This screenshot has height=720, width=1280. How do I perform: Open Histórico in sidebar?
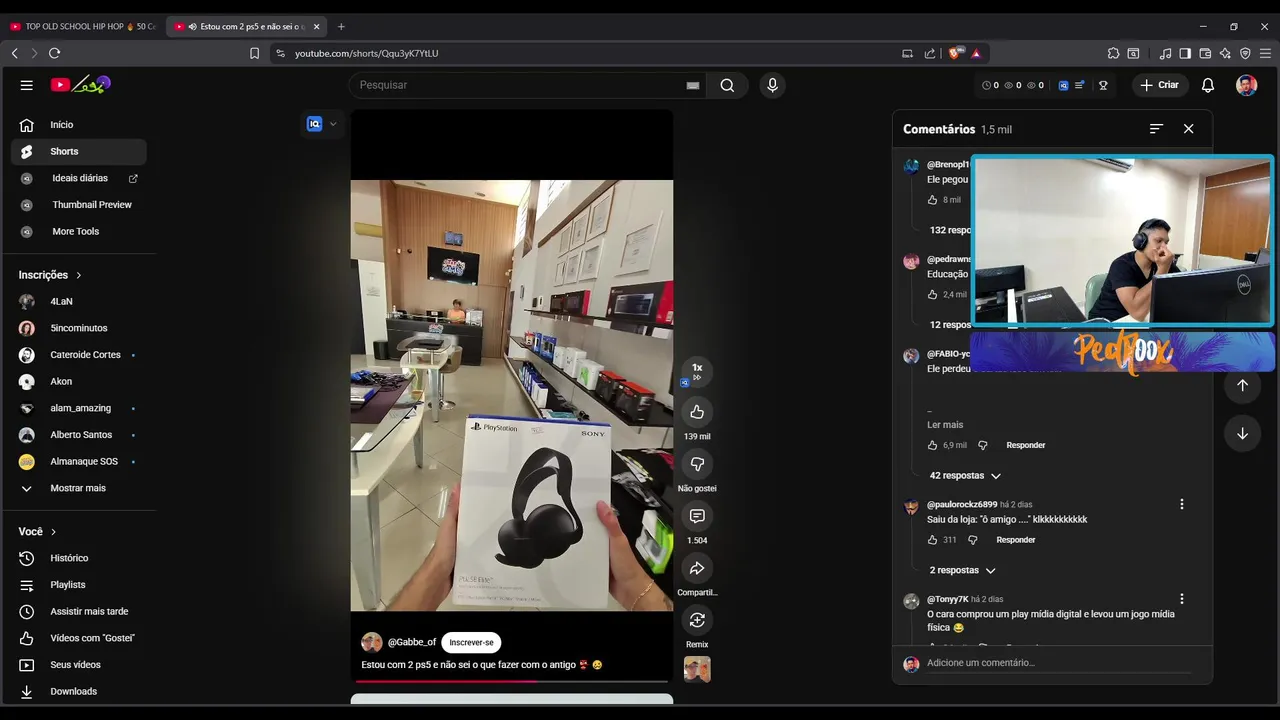pyautogui.click(x=78, y=558)
